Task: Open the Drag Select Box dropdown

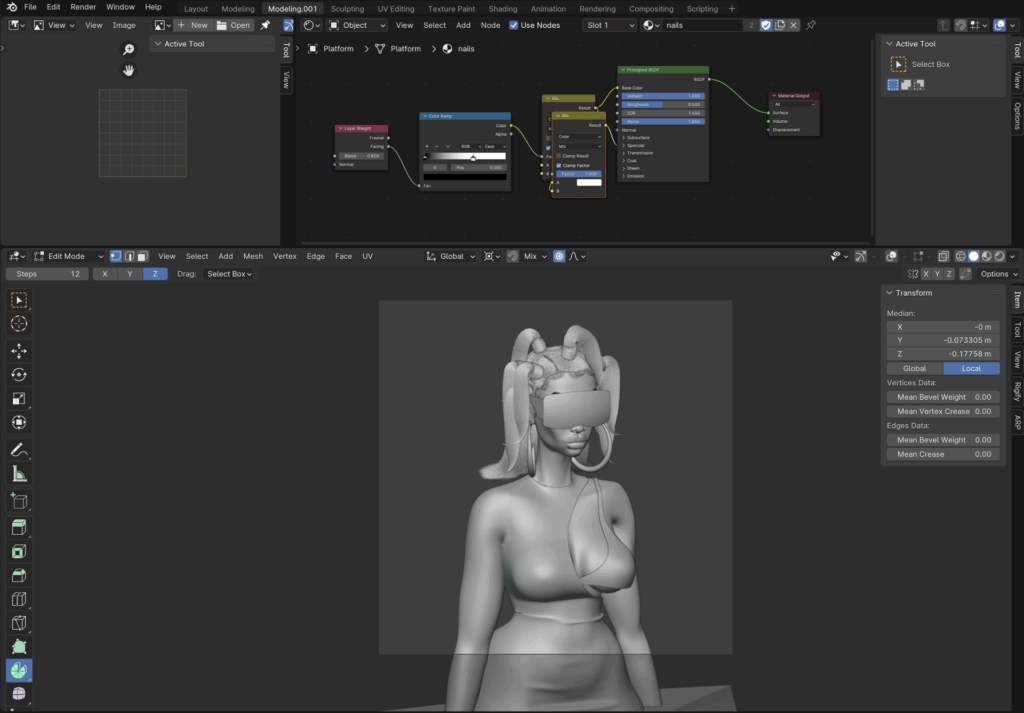Action: [x=229, y=274]
